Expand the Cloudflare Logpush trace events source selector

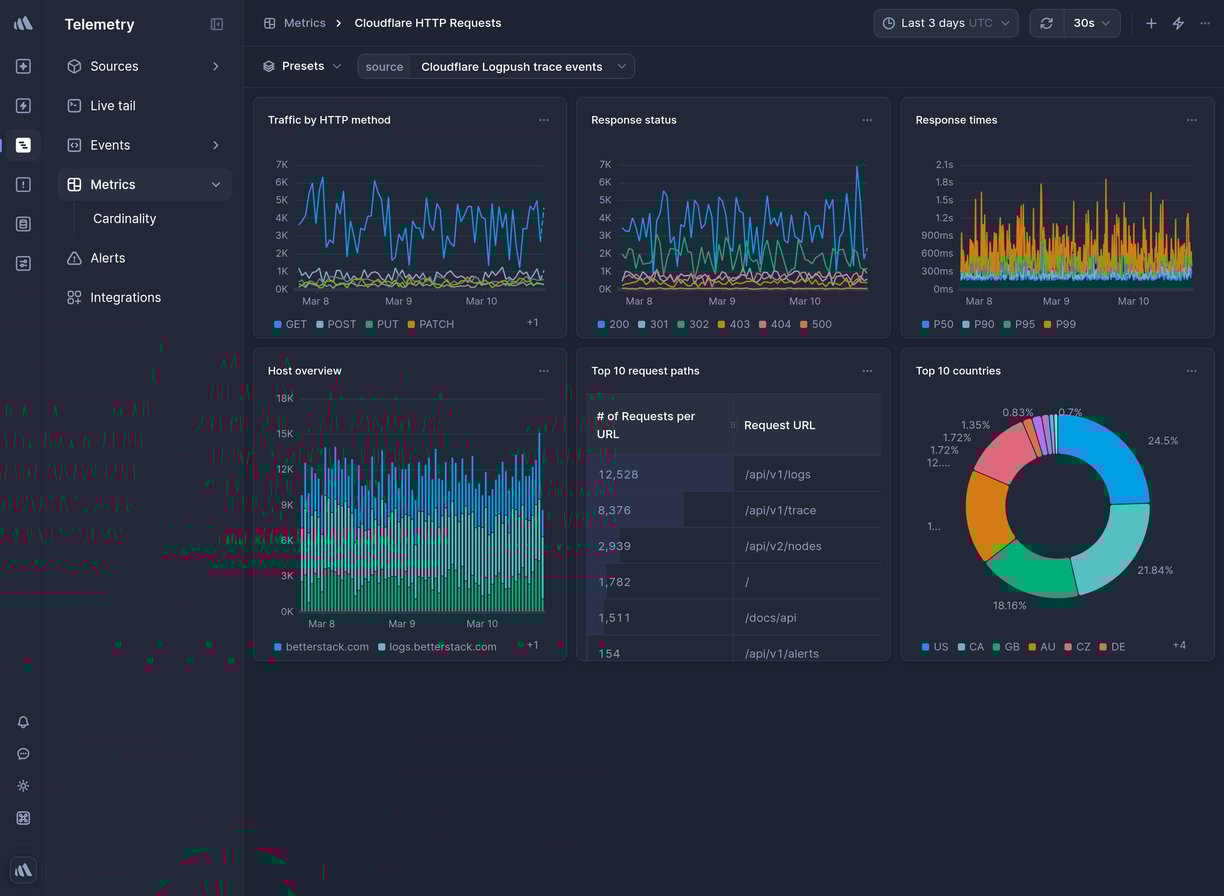[522, 66]
